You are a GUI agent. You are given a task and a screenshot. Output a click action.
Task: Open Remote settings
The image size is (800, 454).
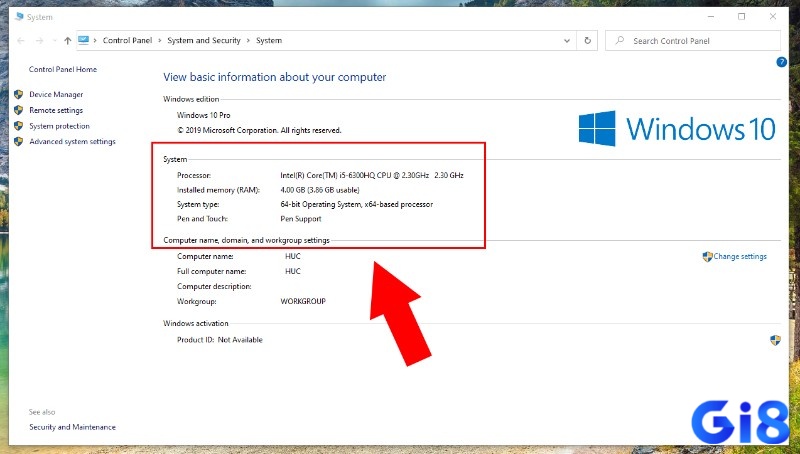[56, 110]
